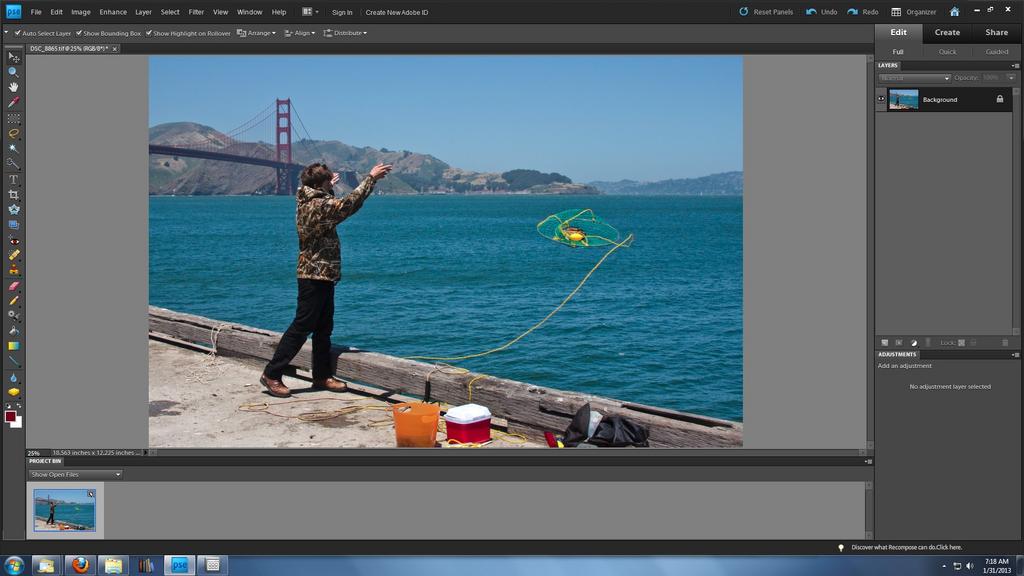Click the foreground color swatch
The height and width of the screenshot is (576, 1024).
pyautogui.click(x=10, y=416)
